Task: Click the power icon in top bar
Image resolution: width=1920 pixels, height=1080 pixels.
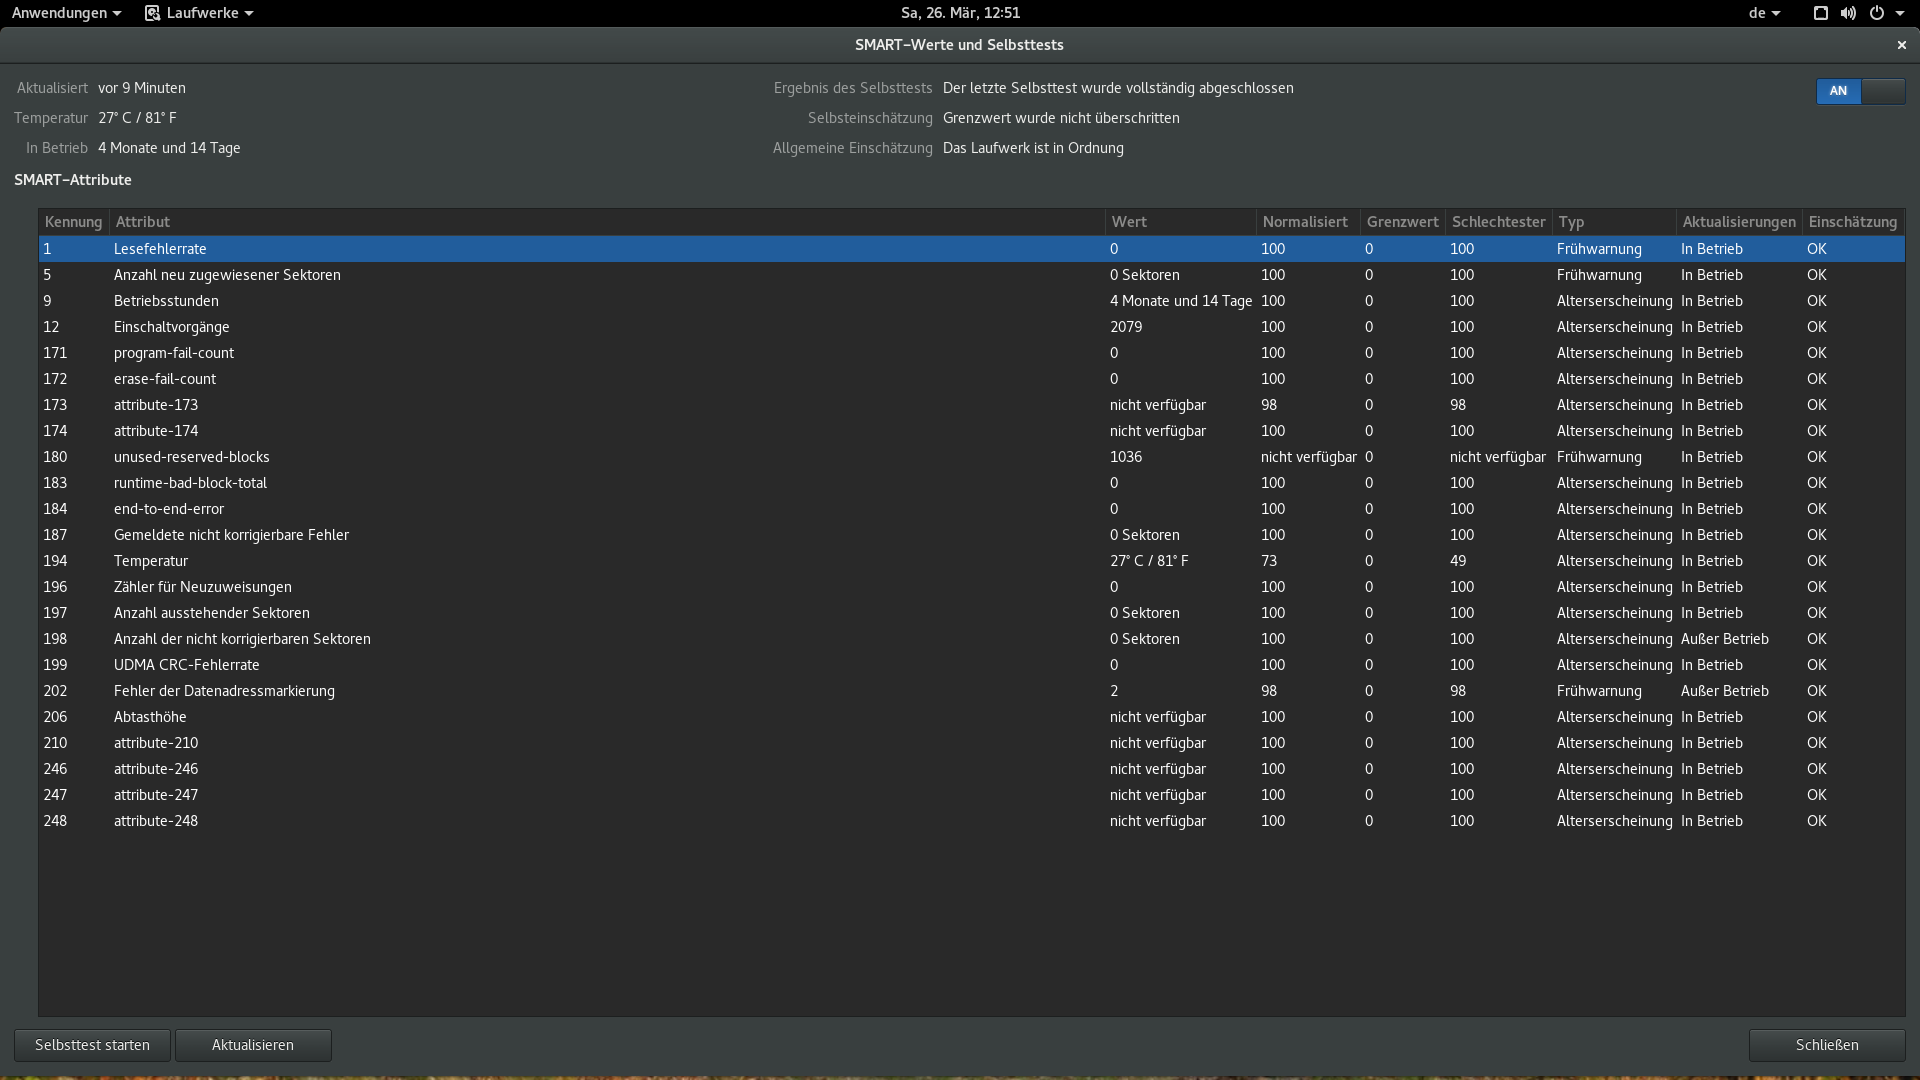Action: 1877,13
